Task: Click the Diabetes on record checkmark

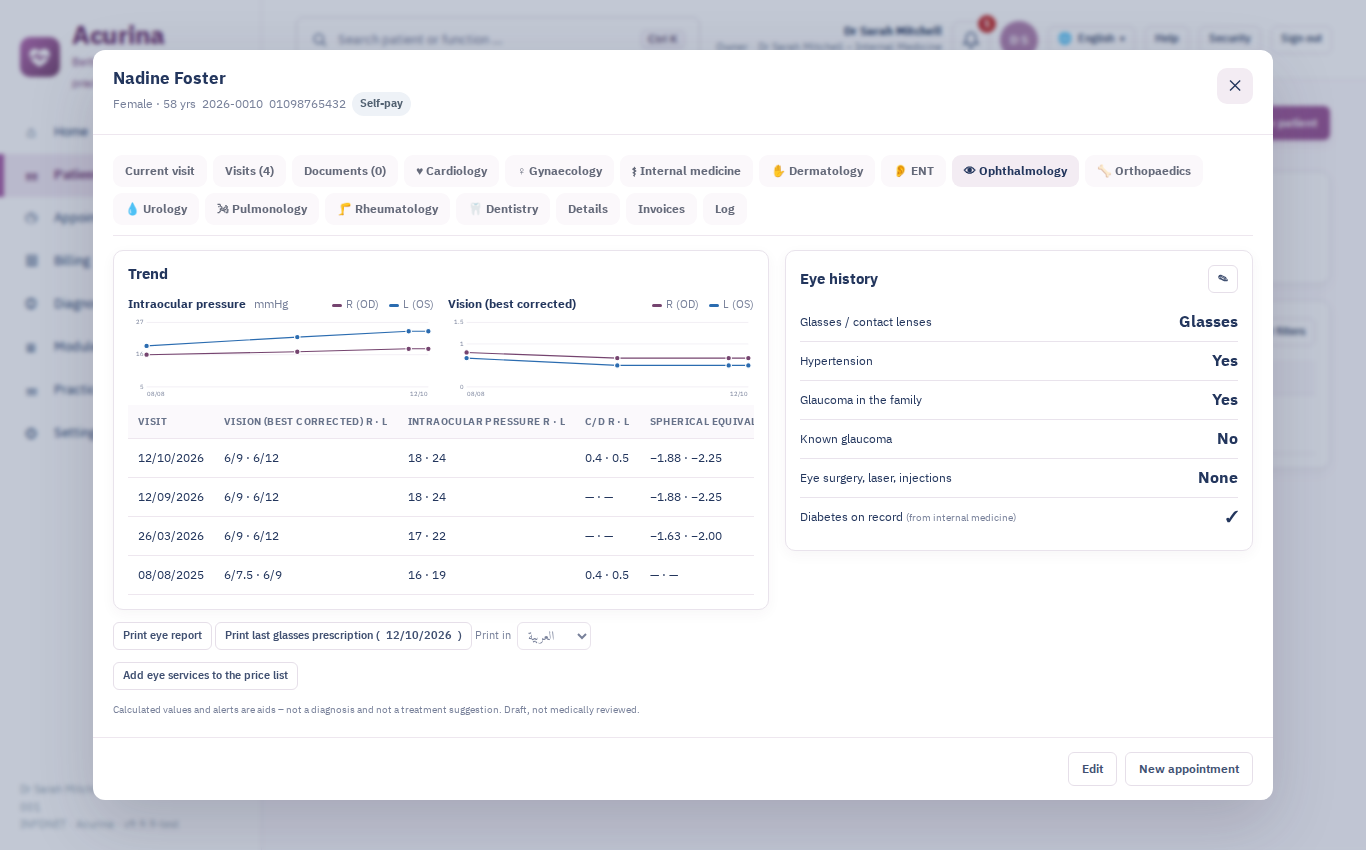Action: [1231, 517]
